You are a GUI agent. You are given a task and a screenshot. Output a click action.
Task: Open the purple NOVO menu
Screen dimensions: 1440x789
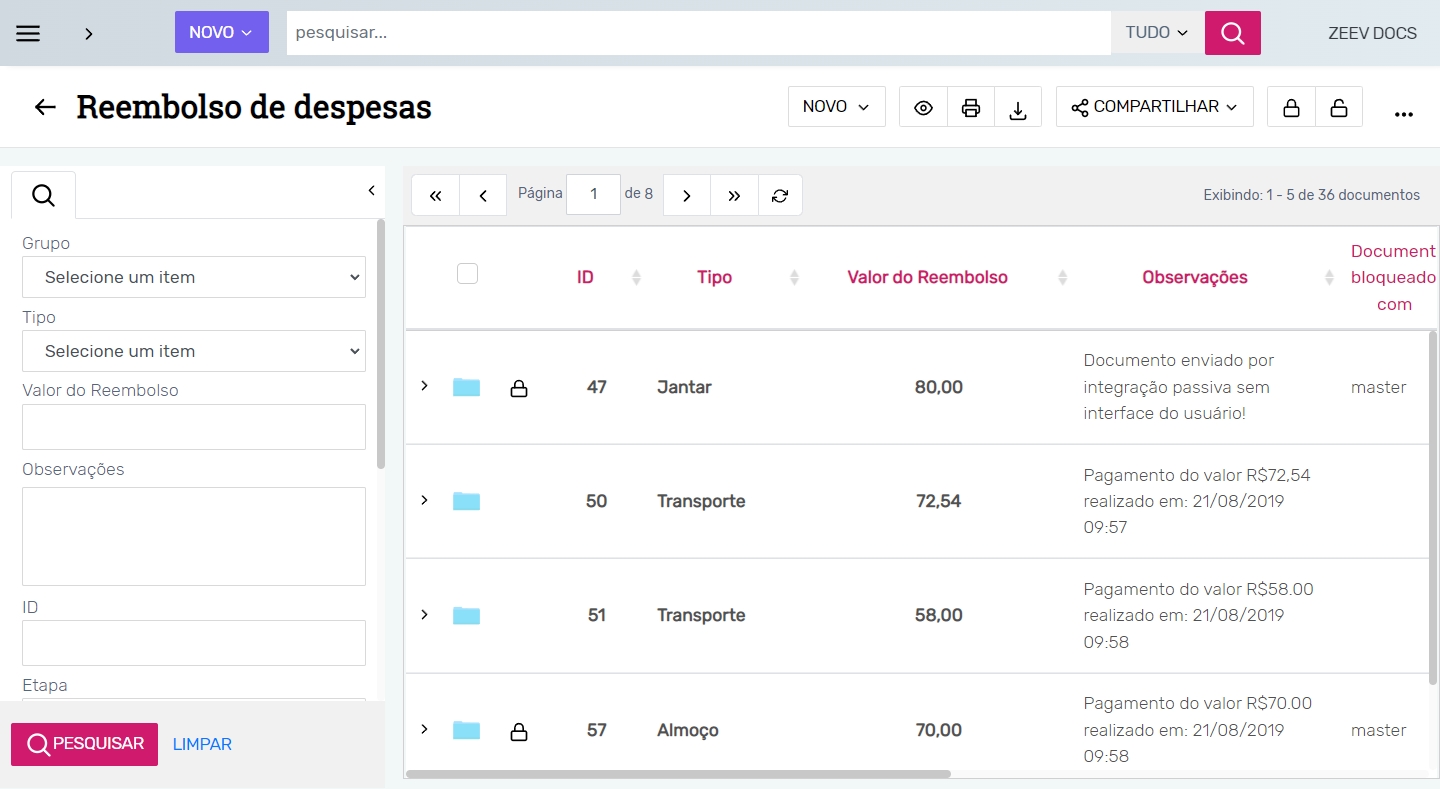[x=221, y=32]
